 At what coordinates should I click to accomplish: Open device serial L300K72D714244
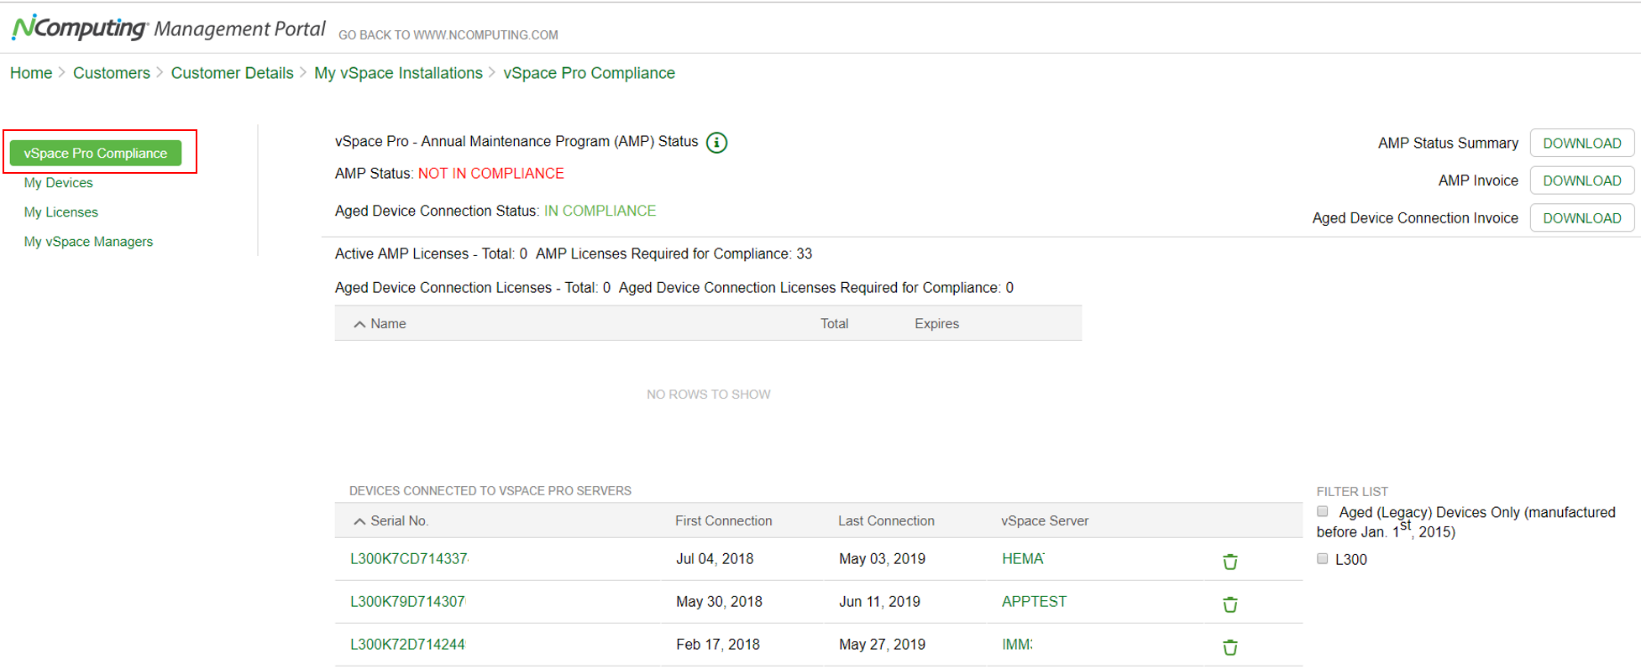407,645
